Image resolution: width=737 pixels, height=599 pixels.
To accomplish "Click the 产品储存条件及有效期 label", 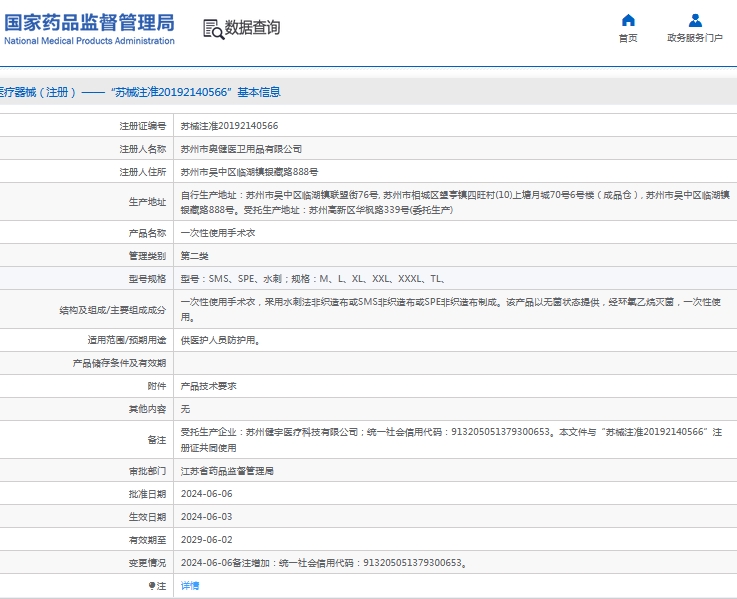I will click(x=119, y=363).
